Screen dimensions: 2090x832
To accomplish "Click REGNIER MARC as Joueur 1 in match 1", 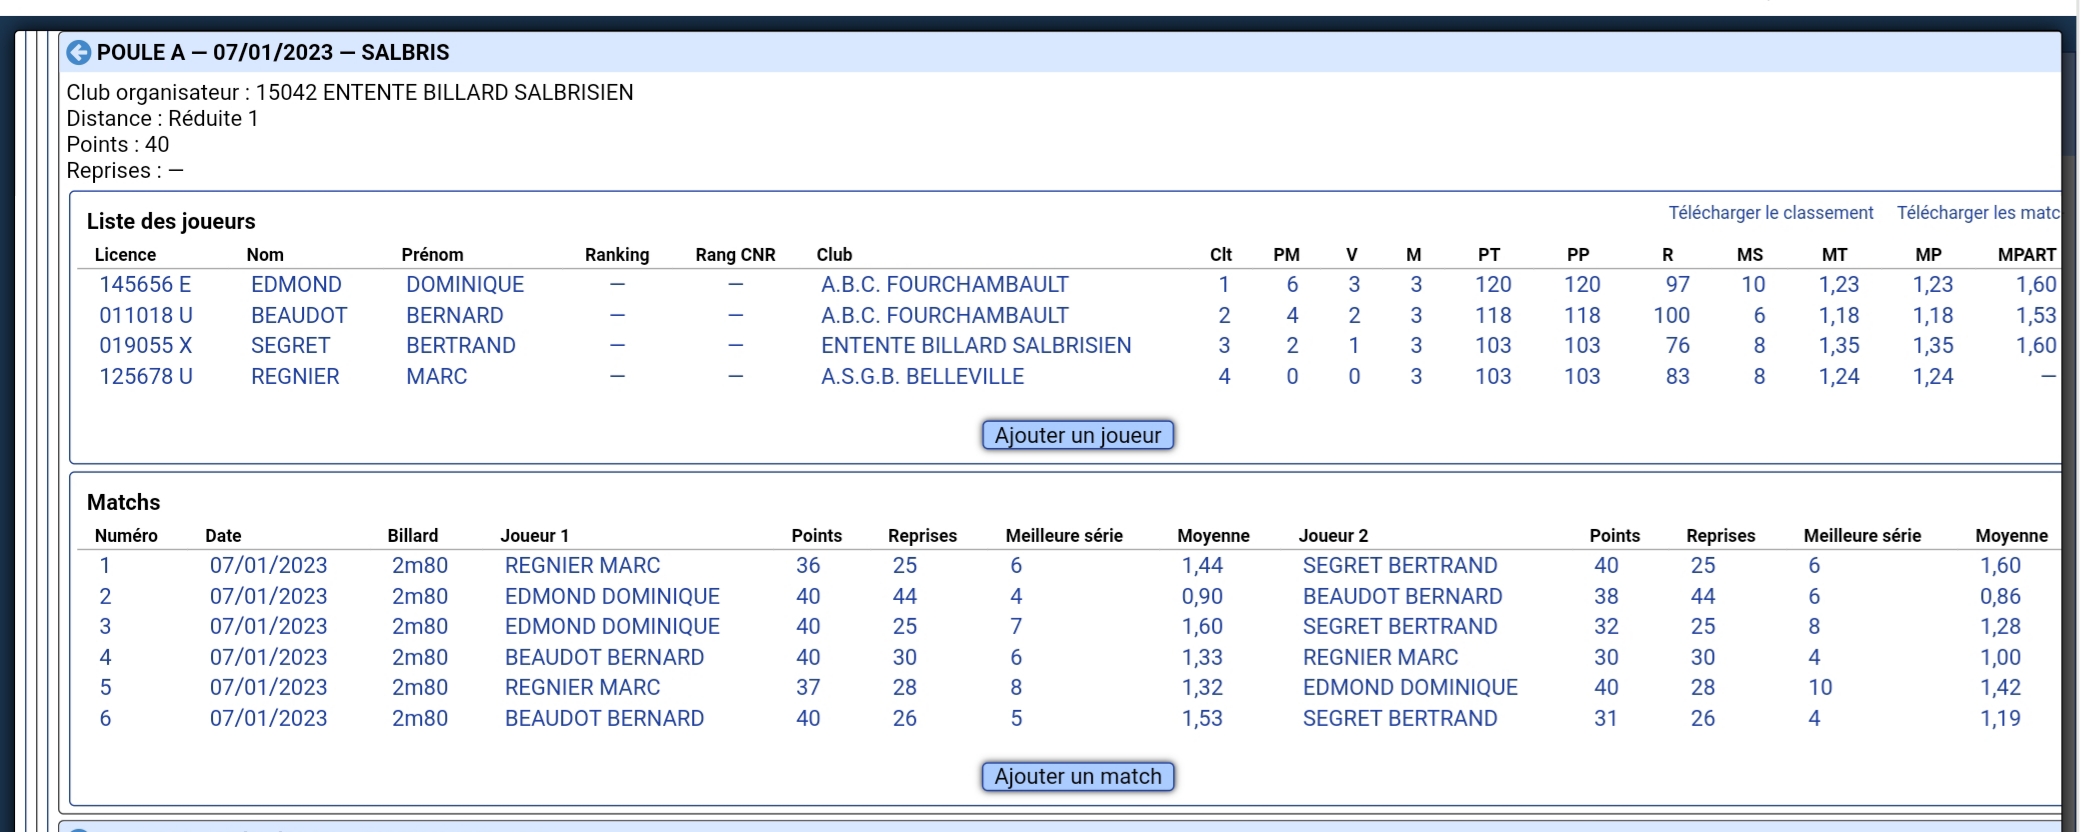I will point(582,566).
